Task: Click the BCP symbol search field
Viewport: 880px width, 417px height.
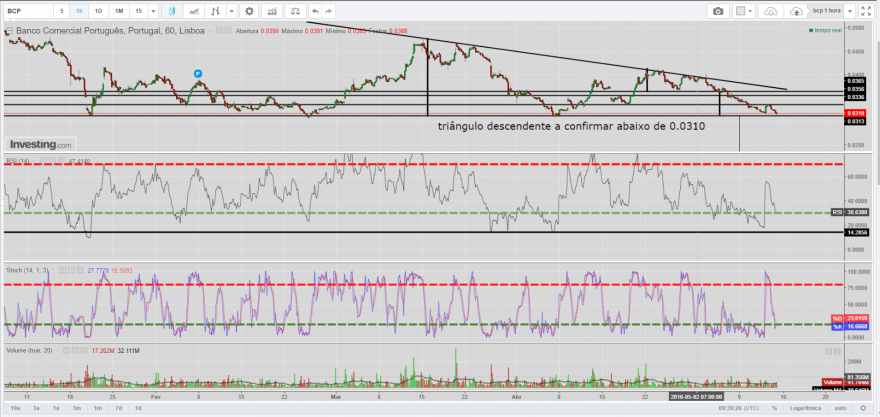Action: click(x=28, y=11)
